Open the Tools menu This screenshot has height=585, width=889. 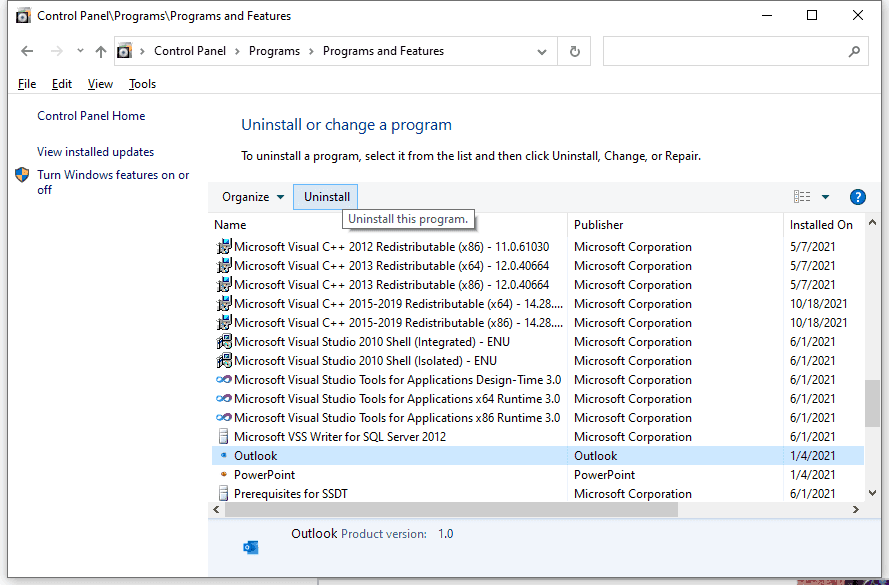coord(142,84)
